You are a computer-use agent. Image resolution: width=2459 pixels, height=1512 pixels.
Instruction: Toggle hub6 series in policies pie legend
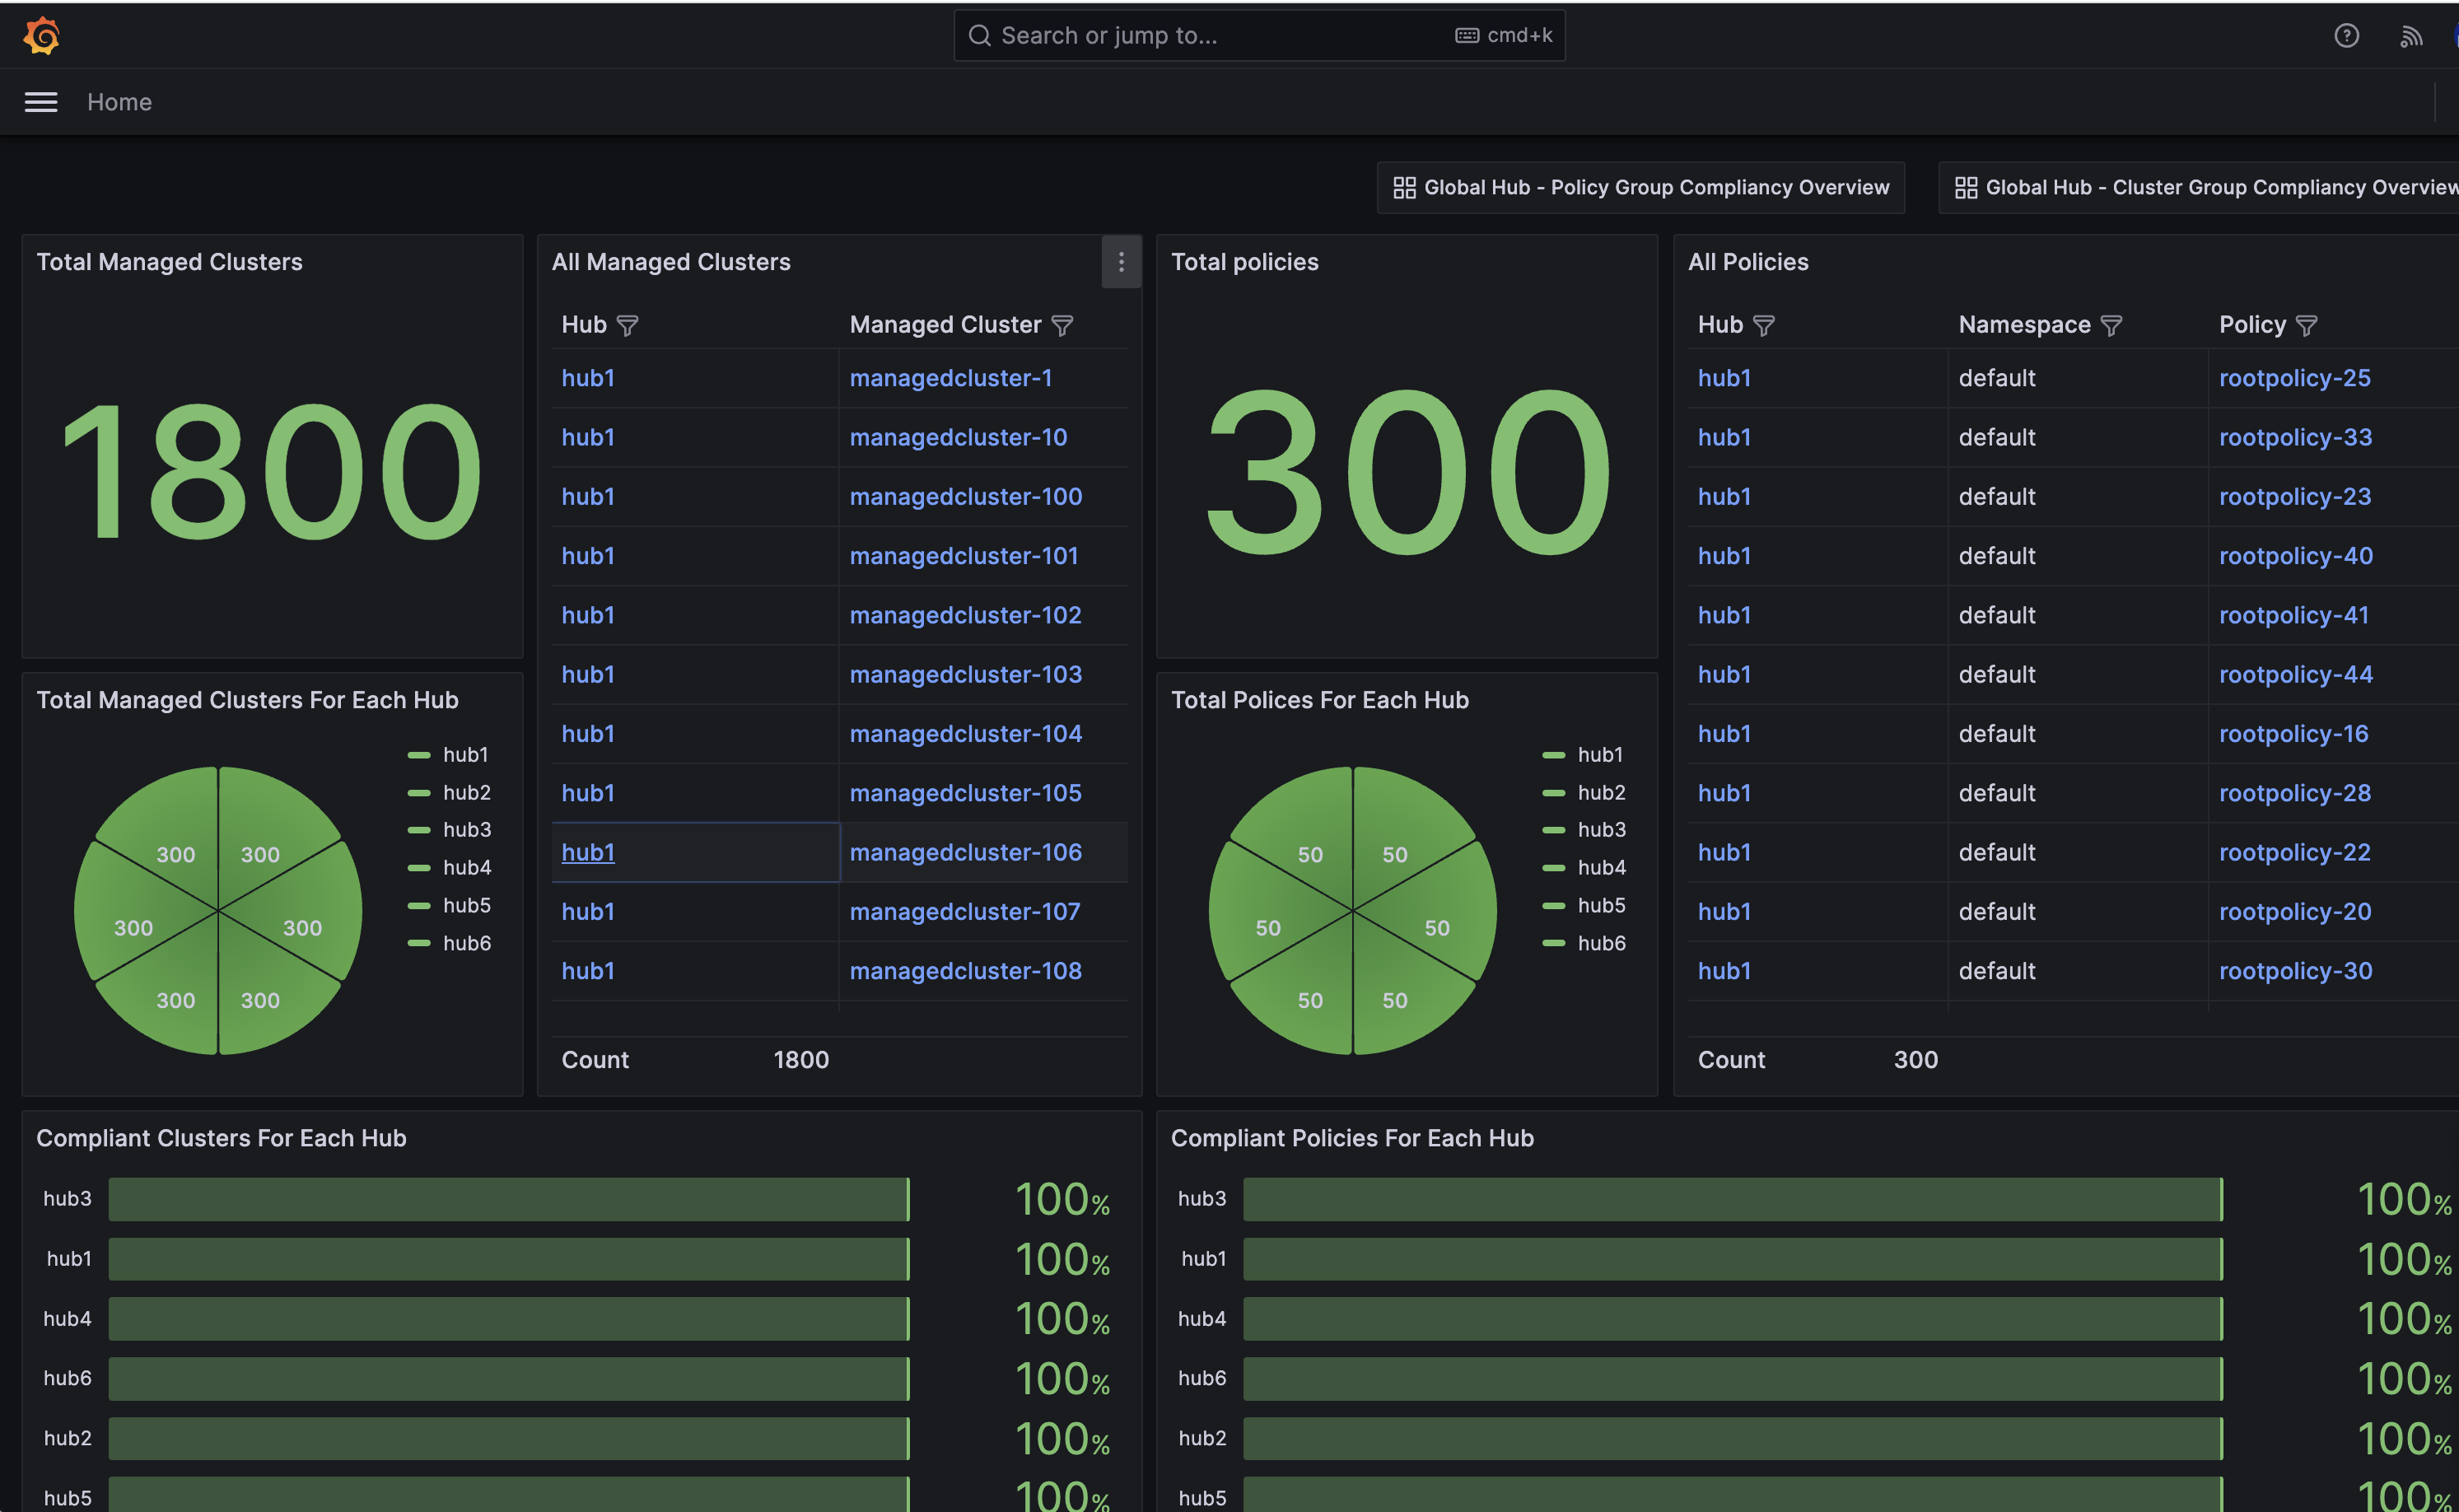tap(1600, 943)
